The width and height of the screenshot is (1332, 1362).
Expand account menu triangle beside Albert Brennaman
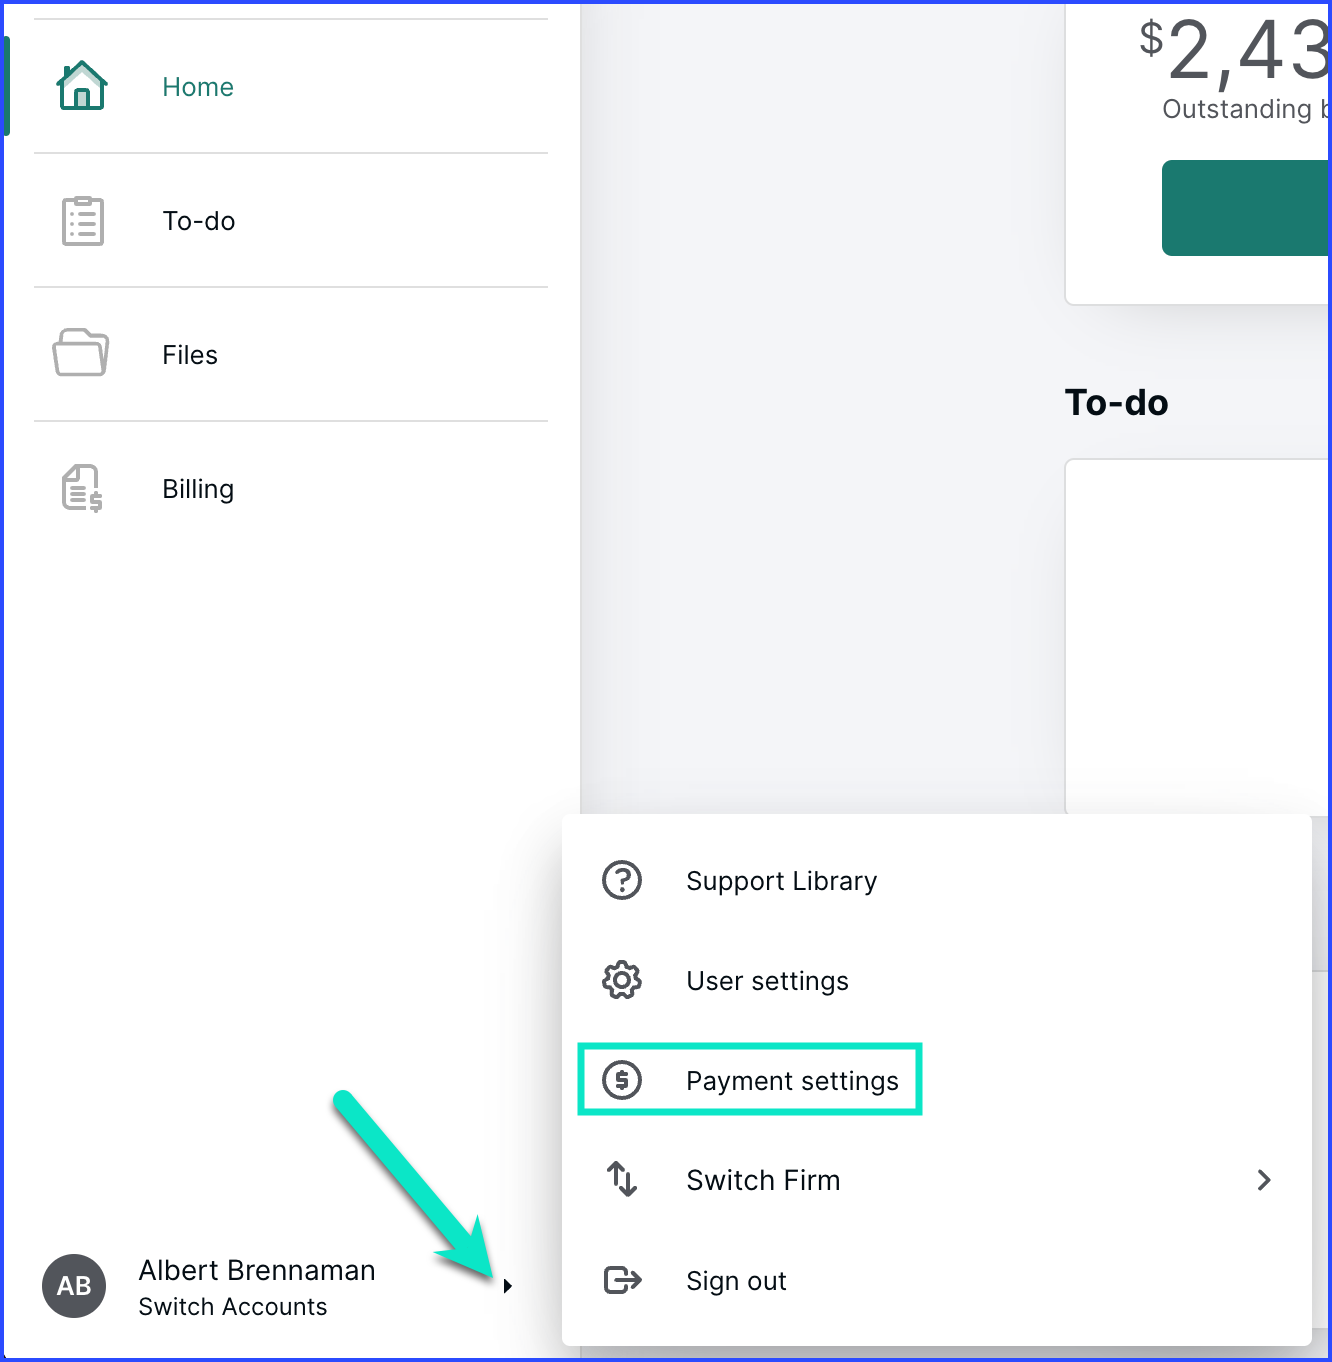click(x=508, y=1286)
